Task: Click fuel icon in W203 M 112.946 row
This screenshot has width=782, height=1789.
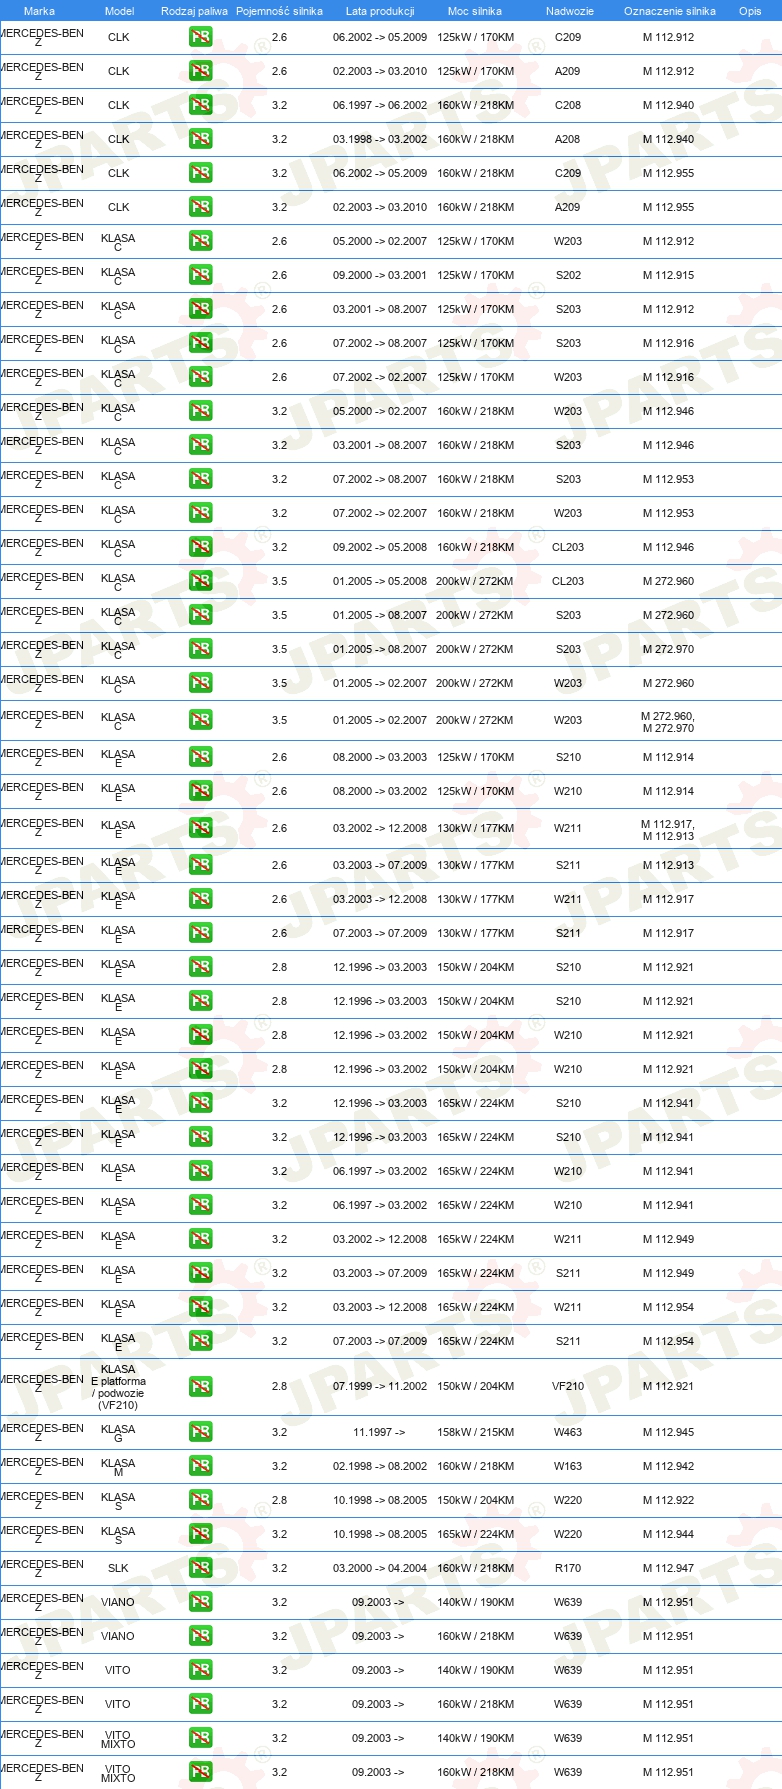Action: 201,411
